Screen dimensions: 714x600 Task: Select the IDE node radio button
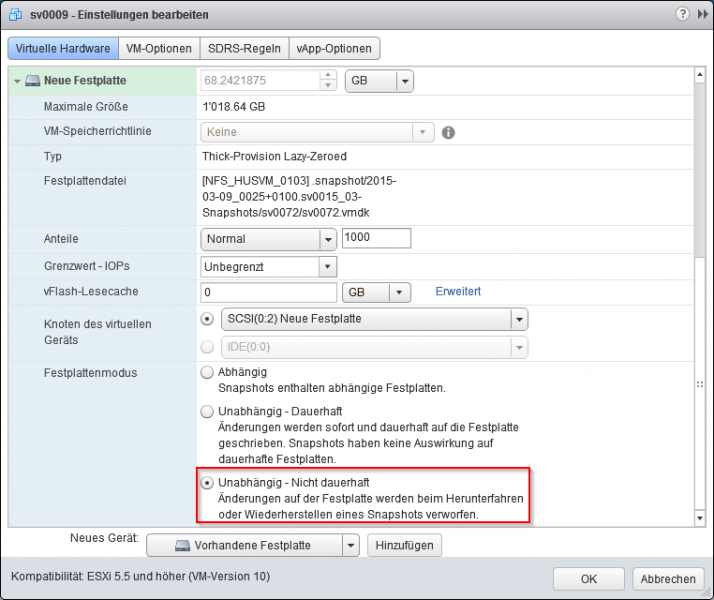207,347
